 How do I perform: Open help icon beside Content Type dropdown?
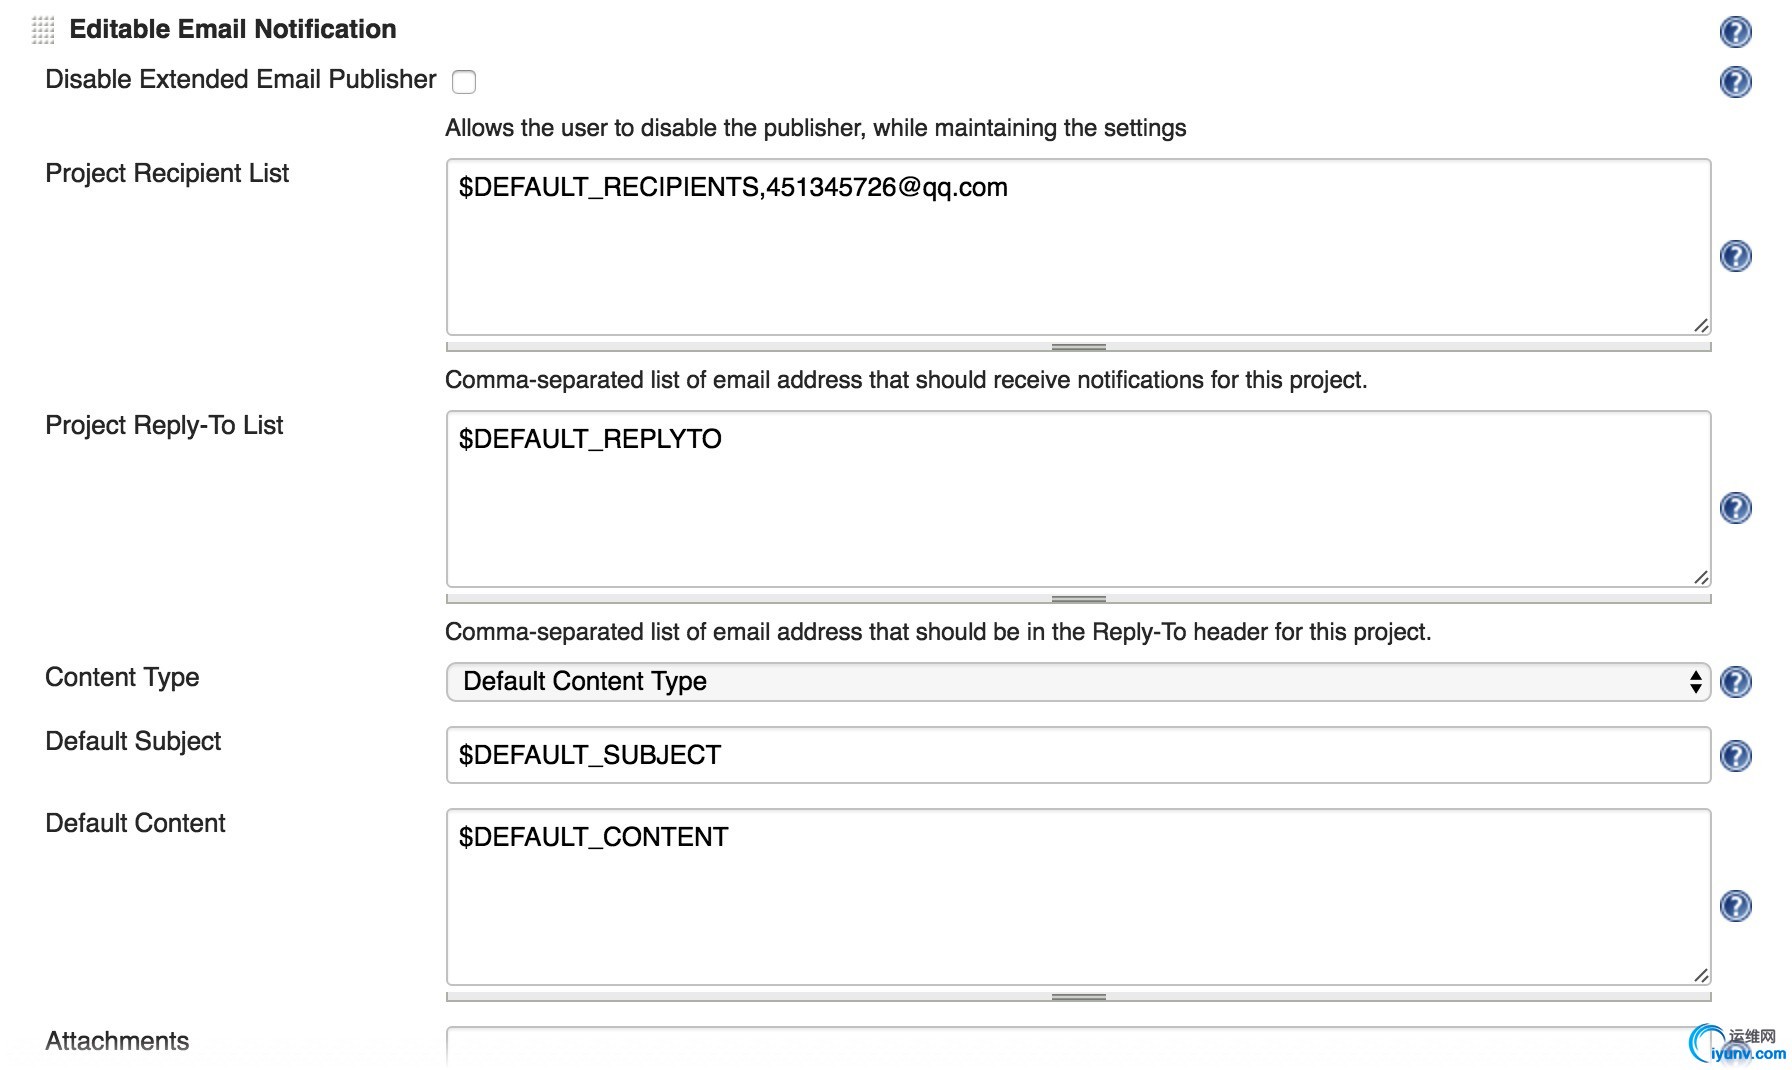pyautogui.click(x=1735, y=682)
